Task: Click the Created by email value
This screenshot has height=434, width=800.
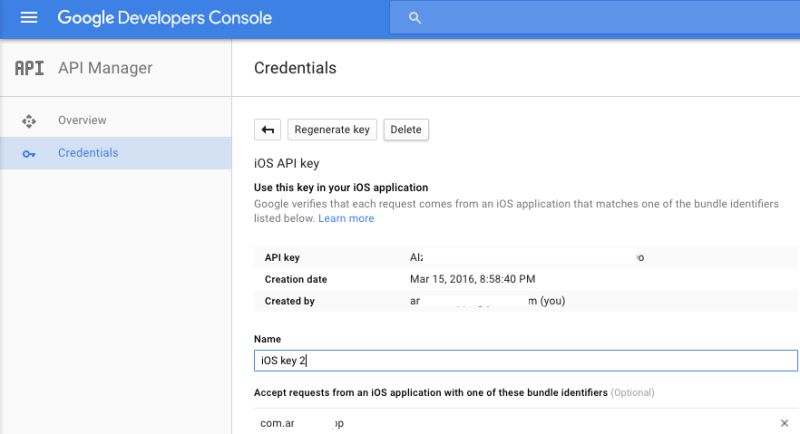Action: tap(487, 301)
